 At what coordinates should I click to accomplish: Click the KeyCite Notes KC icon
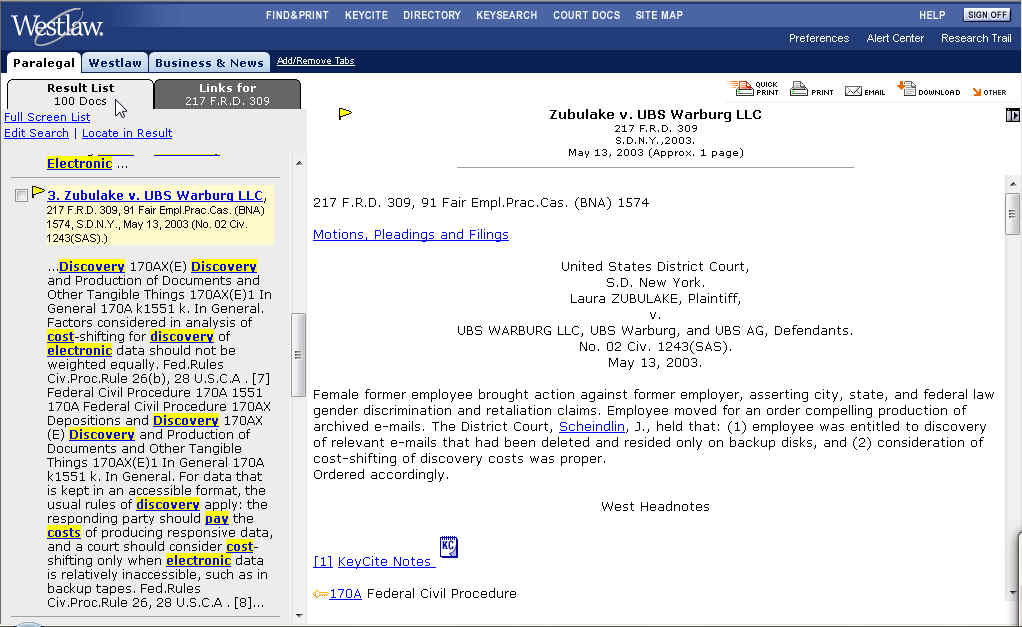[449, 547]
